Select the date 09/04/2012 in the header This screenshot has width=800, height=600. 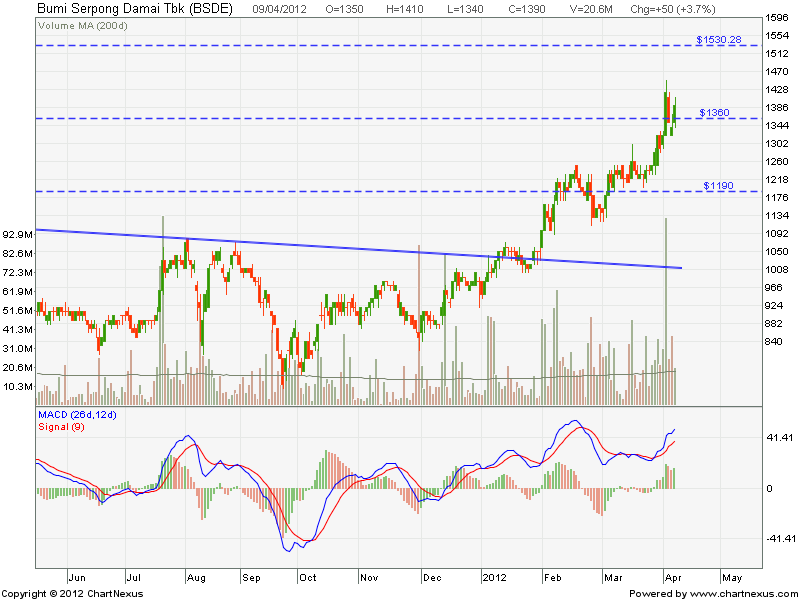click(279, 9)
